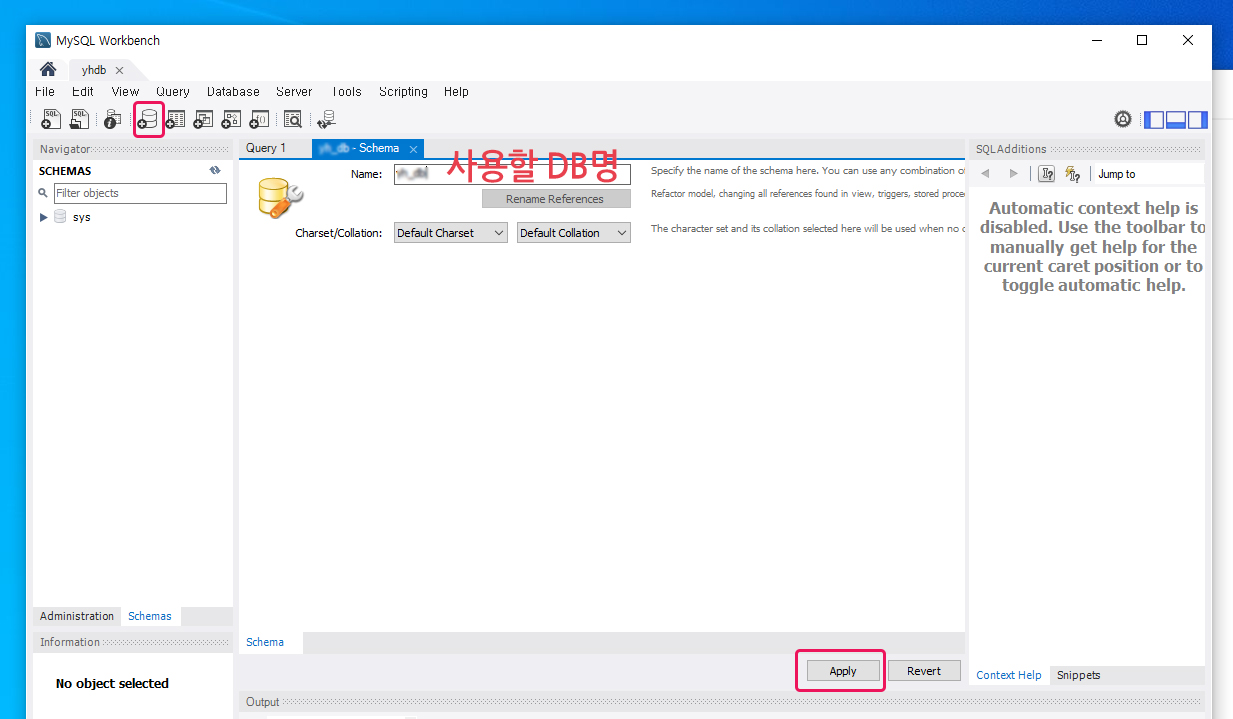The width and height of the screenshot is (1233, 719).
Task: Open the preferences gear icon
Action: click(1123, 120)
